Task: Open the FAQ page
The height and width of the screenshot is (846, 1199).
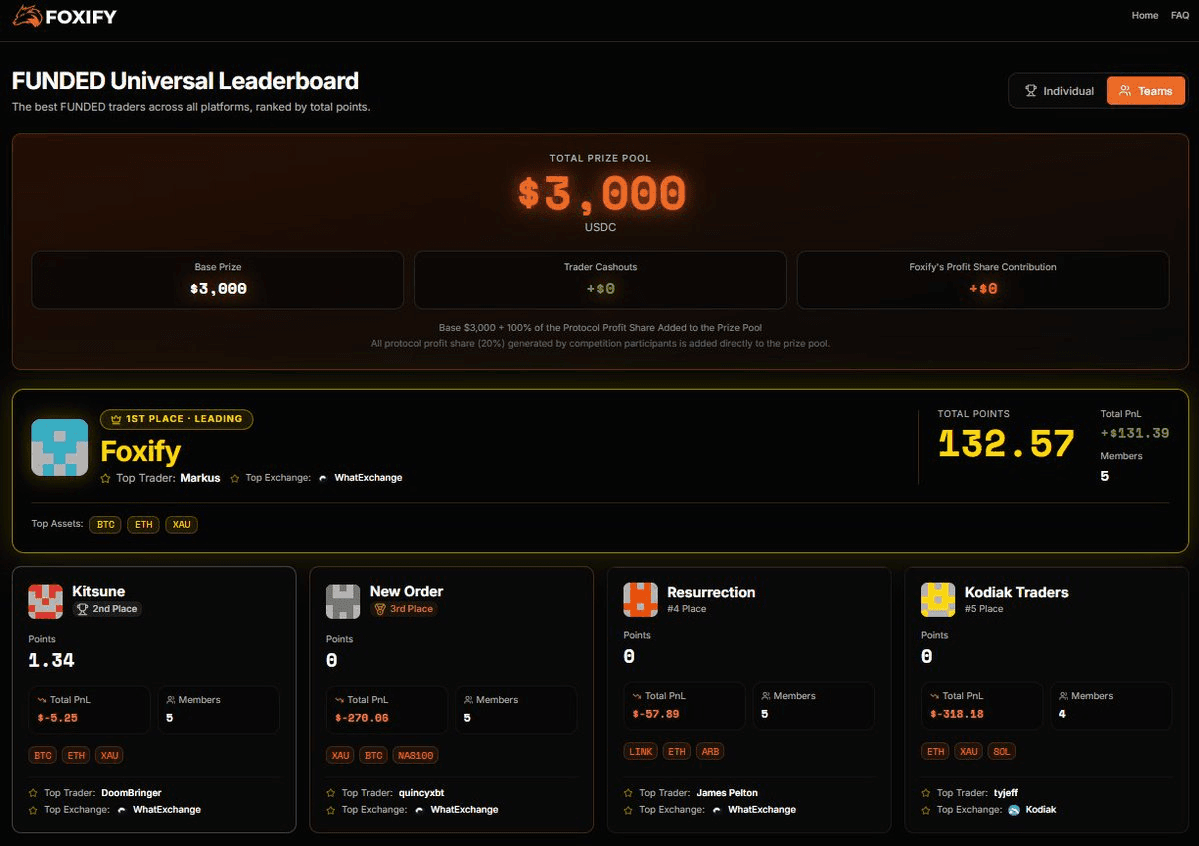Action: tap(1179, 16)
